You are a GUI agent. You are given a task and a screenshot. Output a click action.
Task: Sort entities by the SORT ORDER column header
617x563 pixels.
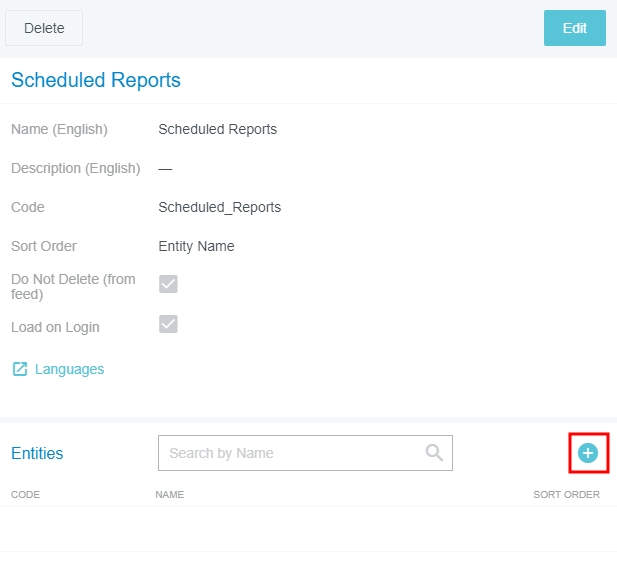[566, 495]
